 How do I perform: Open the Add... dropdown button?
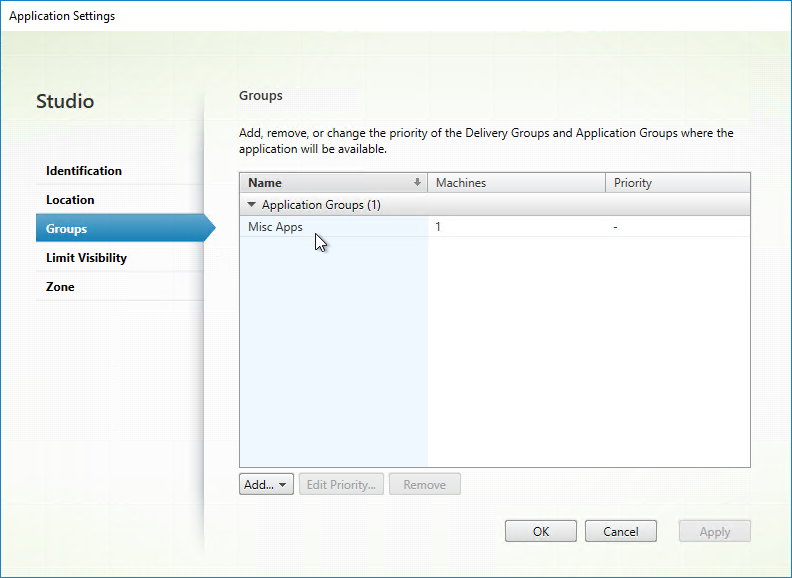[266, 484]
